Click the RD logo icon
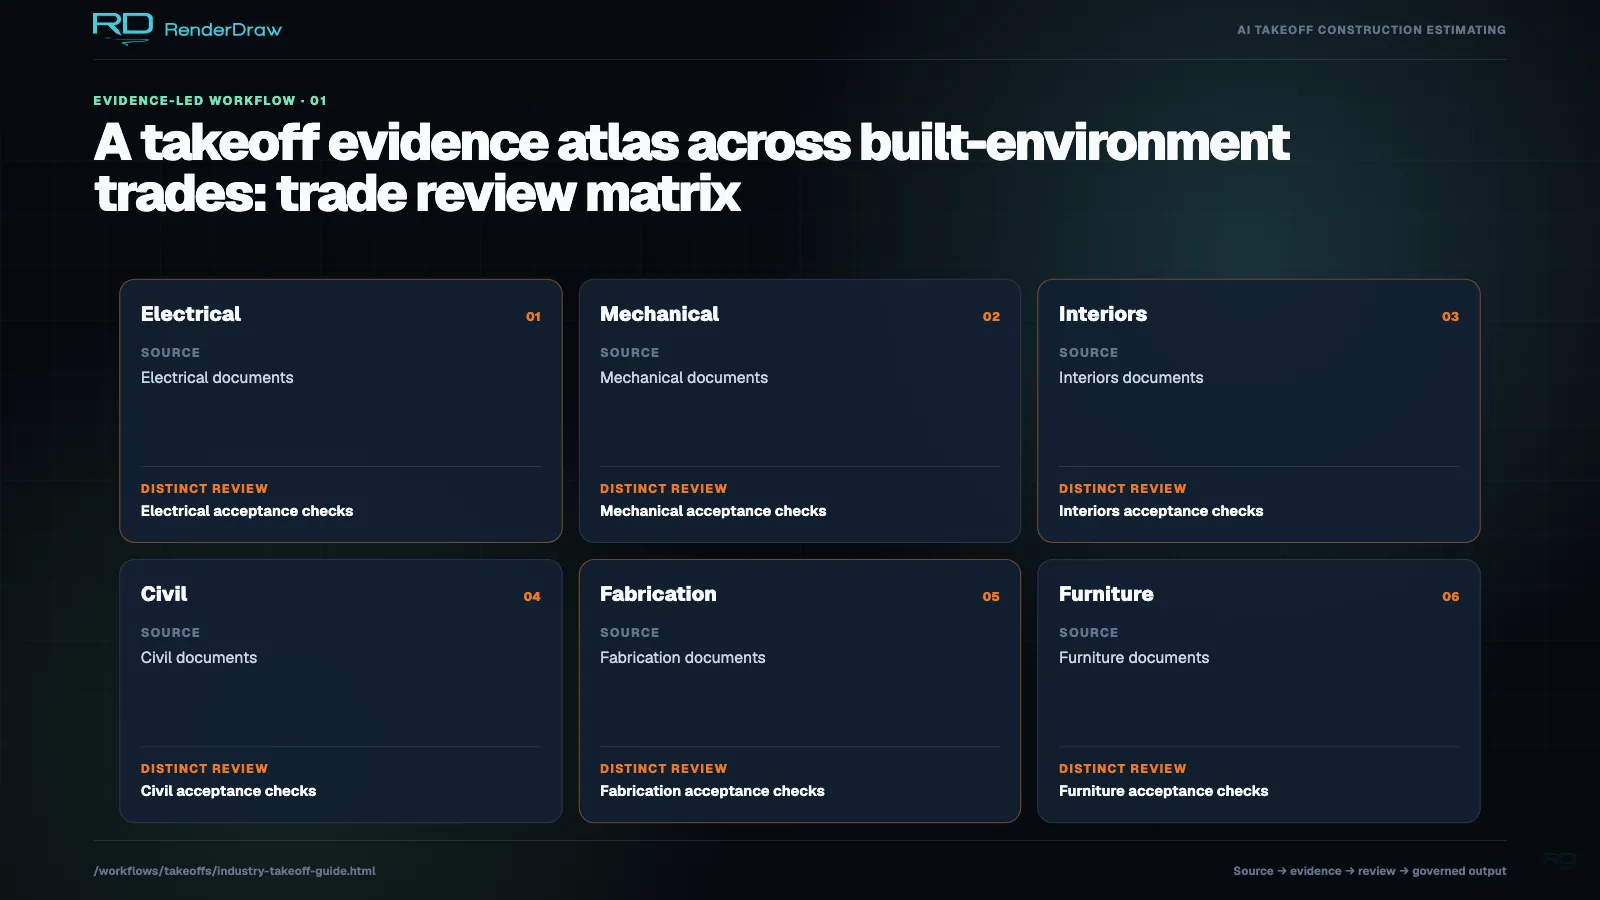 123,28
